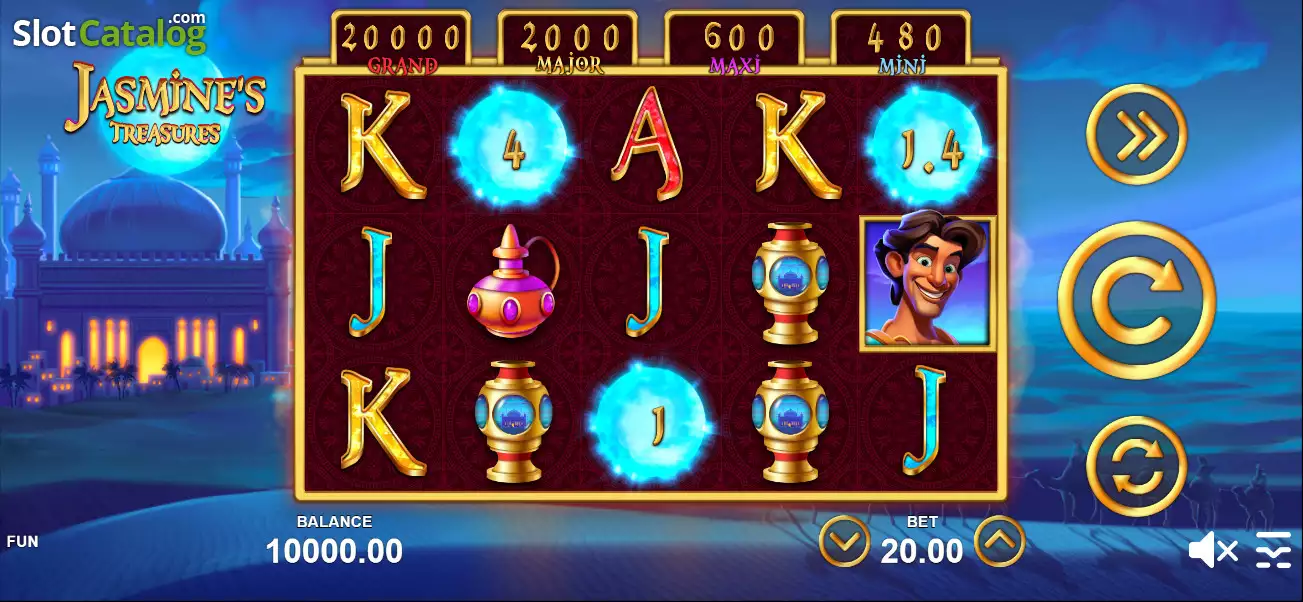Open the SlotCatalog.com logo link

pos(110,32)
